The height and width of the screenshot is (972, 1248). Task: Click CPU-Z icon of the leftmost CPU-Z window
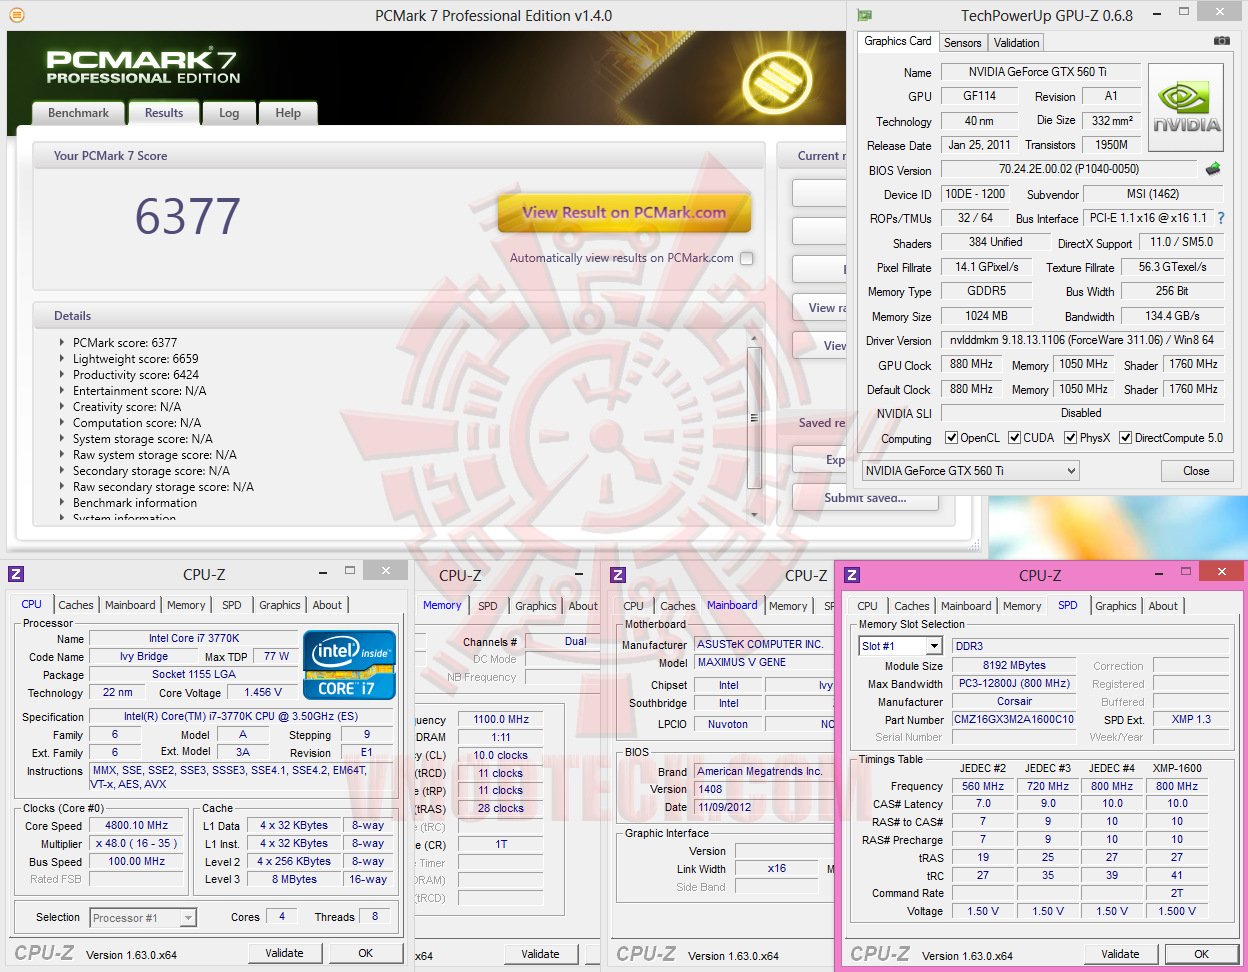pos(16,574)
